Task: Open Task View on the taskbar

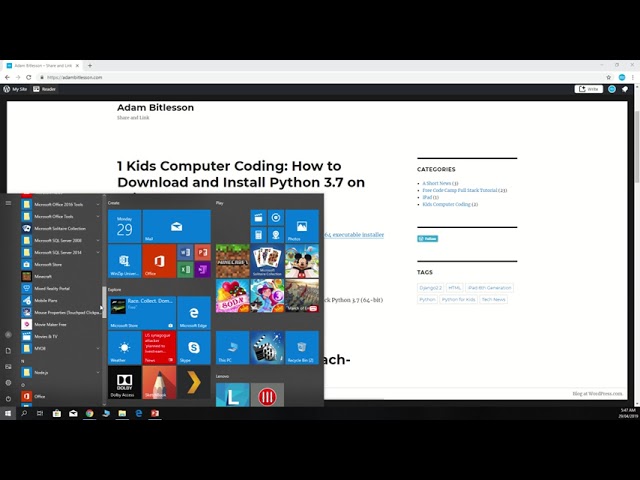Action: coord(40,413)
